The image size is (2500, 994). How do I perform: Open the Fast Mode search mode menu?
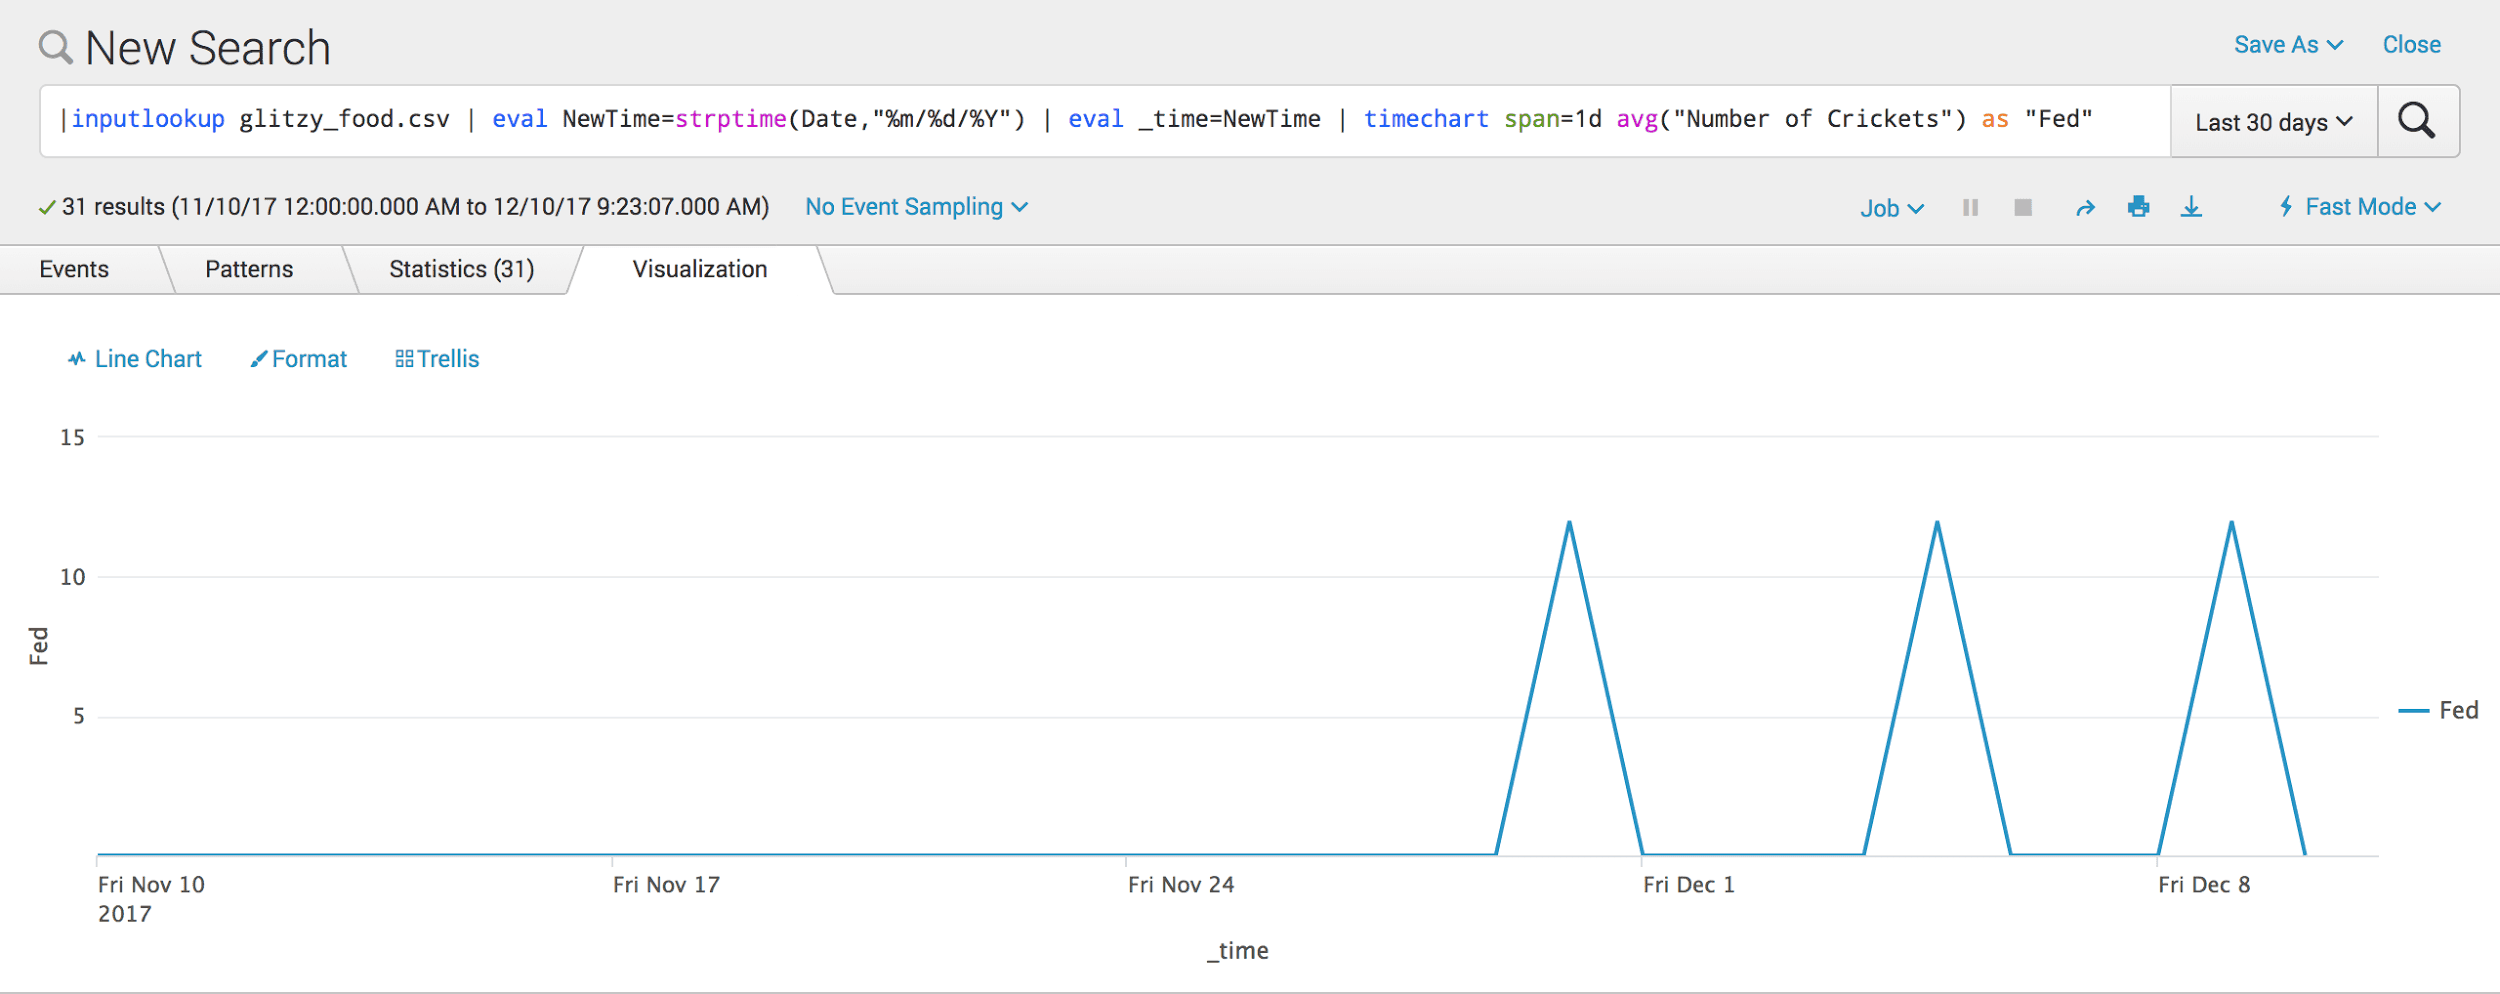click(2360, 207)
